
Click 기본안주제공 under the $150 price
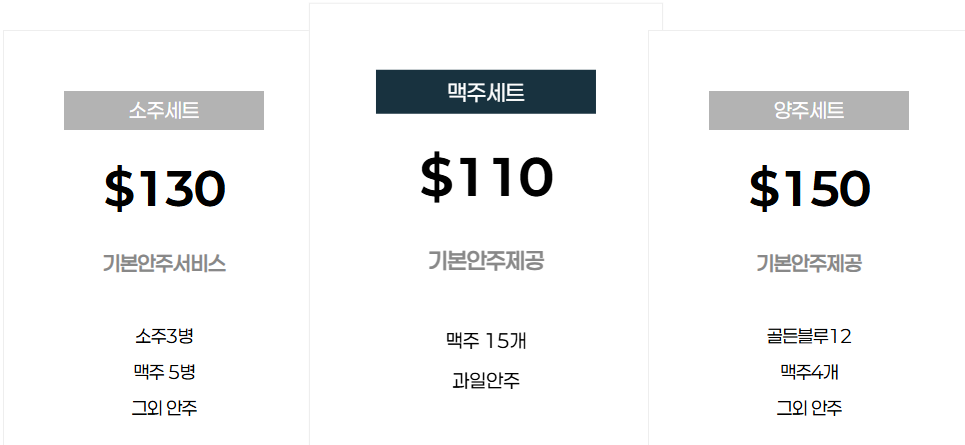pos(809,264)
